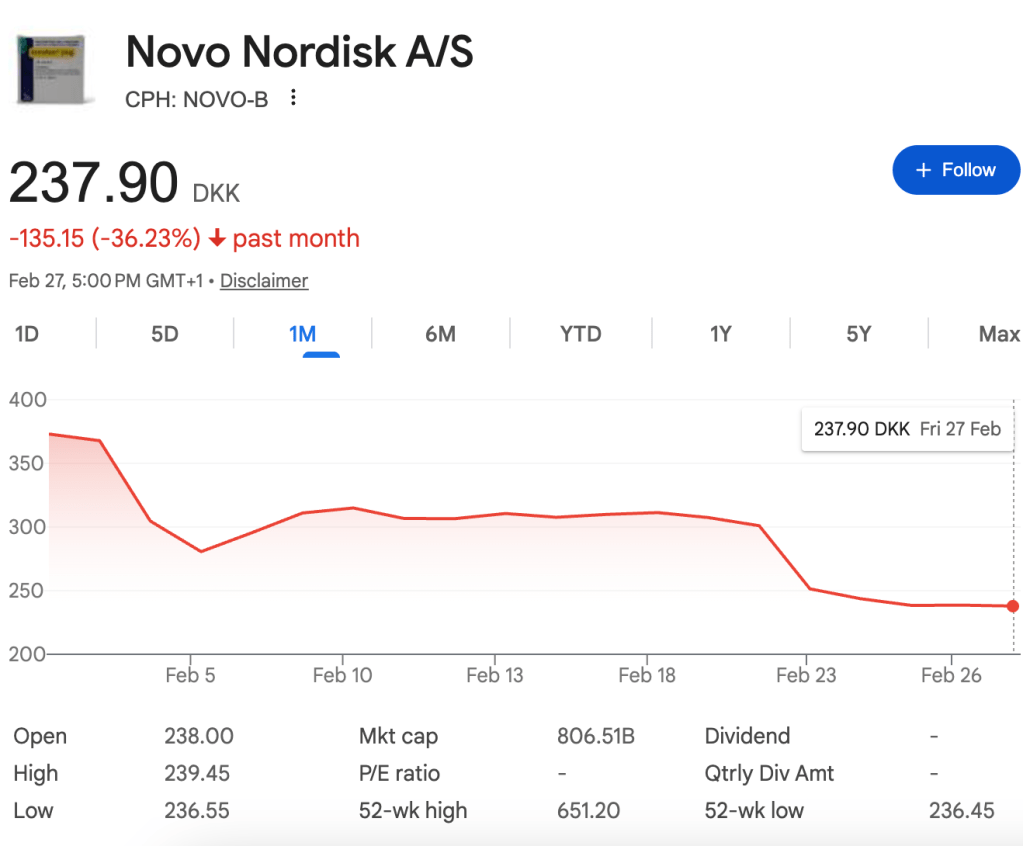Switch to the YTD range

(580, 334)
